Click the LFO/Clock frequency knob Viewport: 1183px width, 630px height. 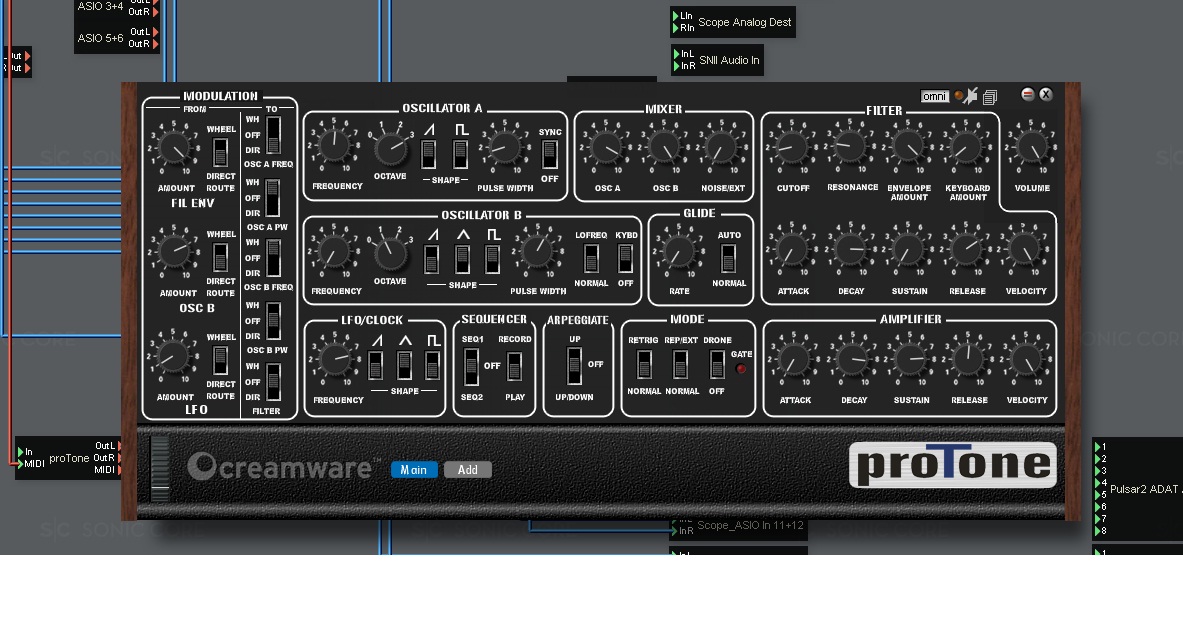tap(334, 360)
